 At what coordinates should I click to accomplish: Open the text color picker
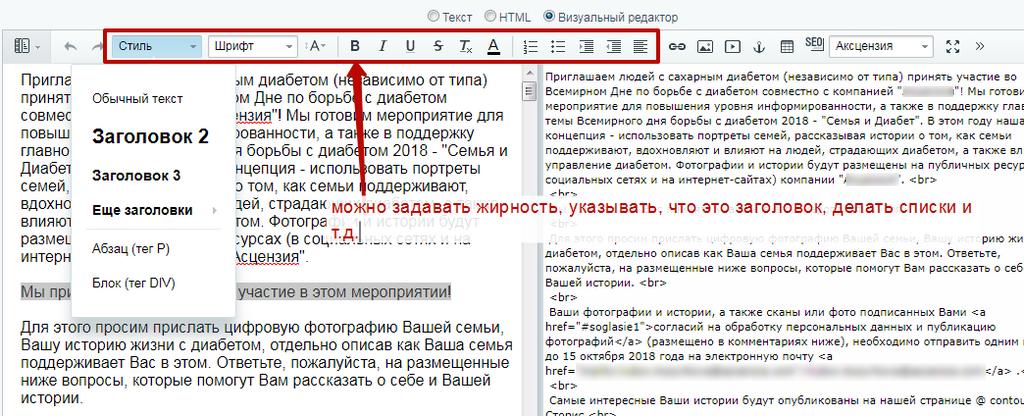494,46
